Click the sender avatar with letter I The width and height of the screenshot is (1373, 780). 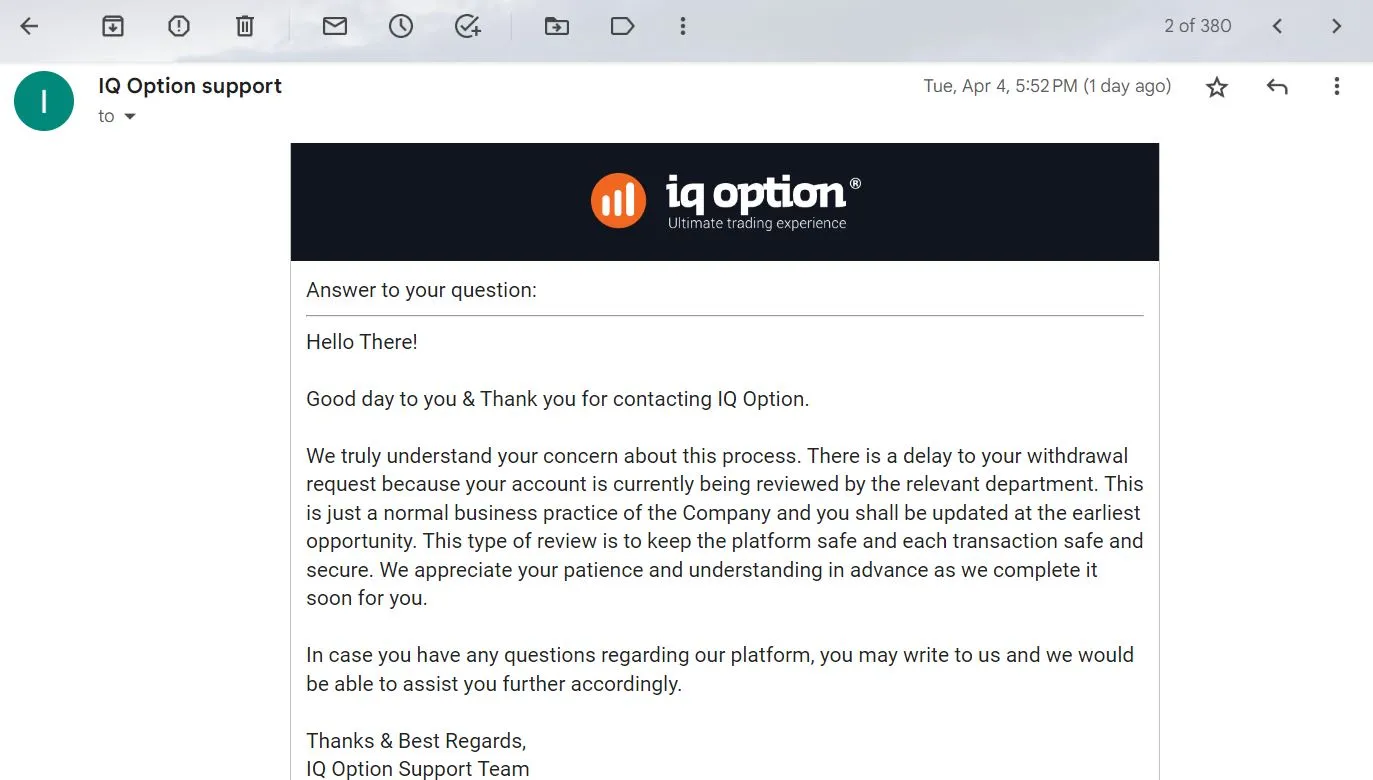click(44, 101)
